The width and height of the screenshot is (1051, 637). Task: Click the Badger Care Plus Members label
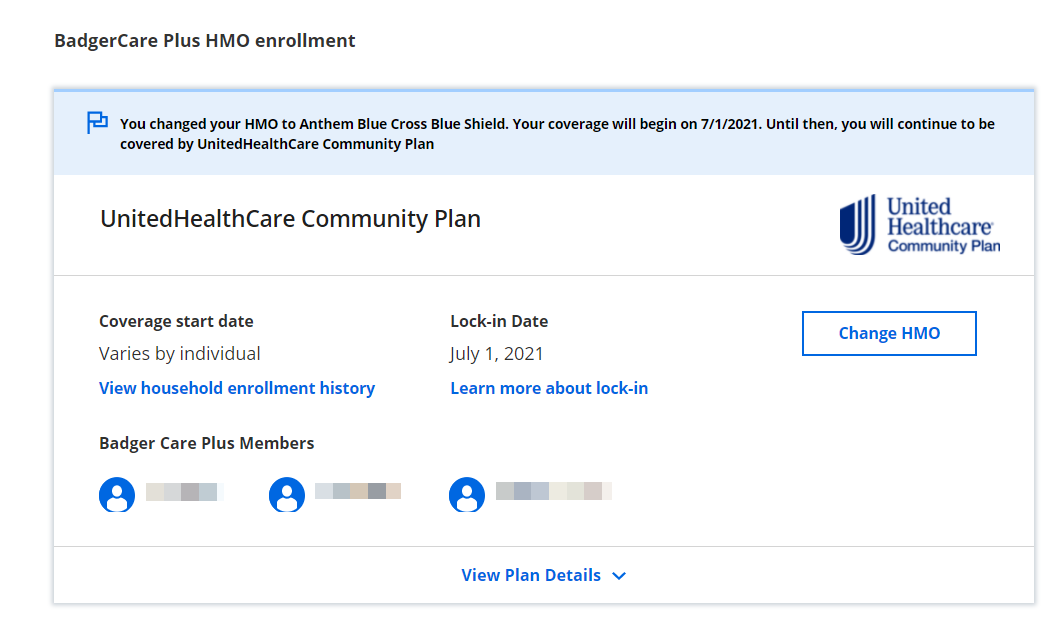[x=206, y=443]
